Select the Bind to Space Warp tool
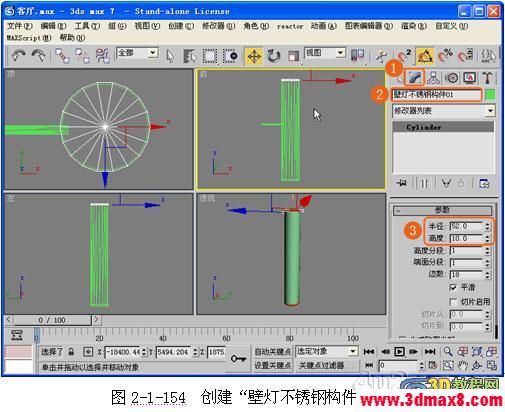The height and width of the screenshot is (412, 505). [103, 55]
